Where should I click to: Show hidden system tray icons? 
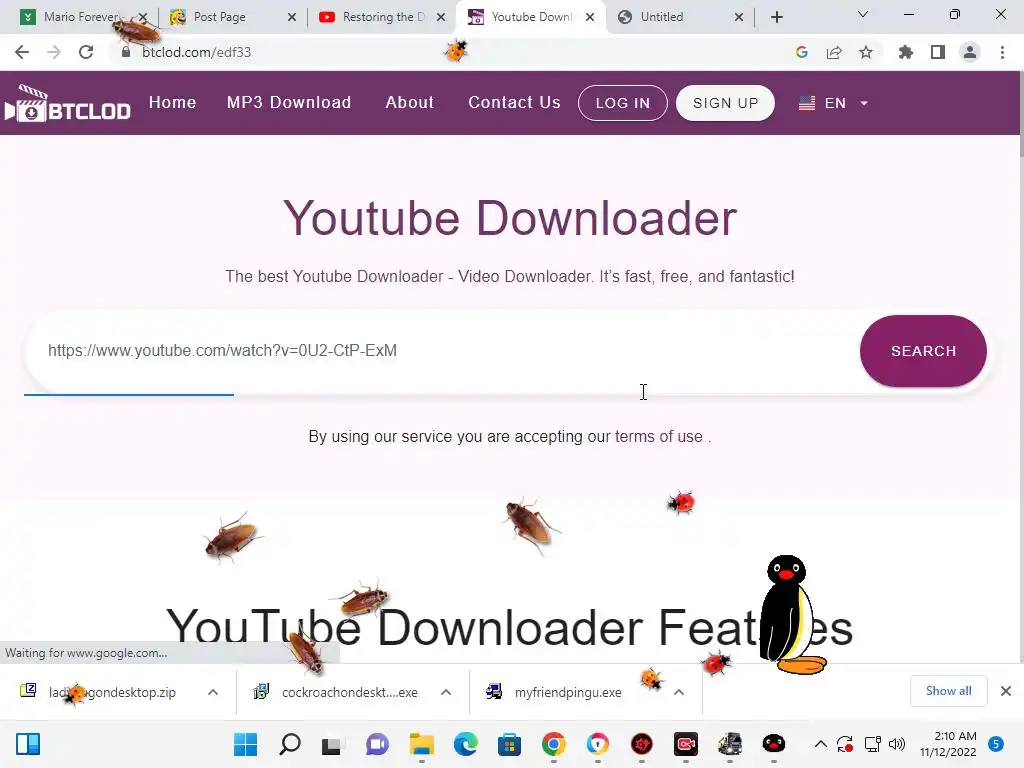click(x=821, y=744)
